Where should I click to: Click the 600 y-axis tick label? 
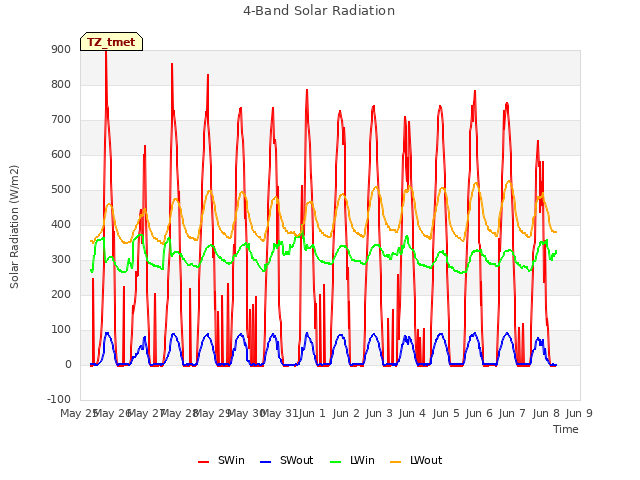tap(61, 155)
